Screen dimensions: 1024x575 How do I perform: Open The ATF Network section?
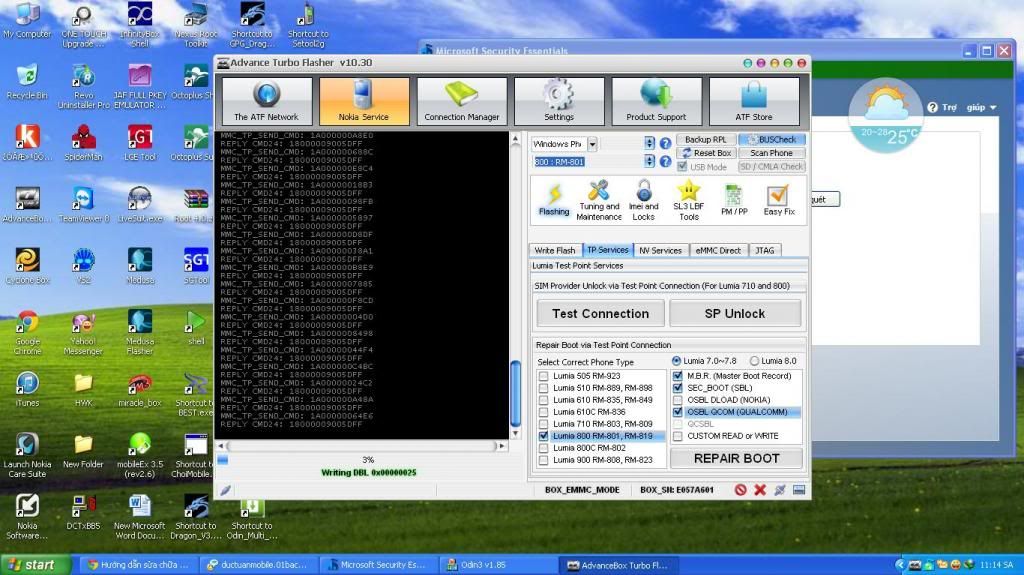[266, 101]
